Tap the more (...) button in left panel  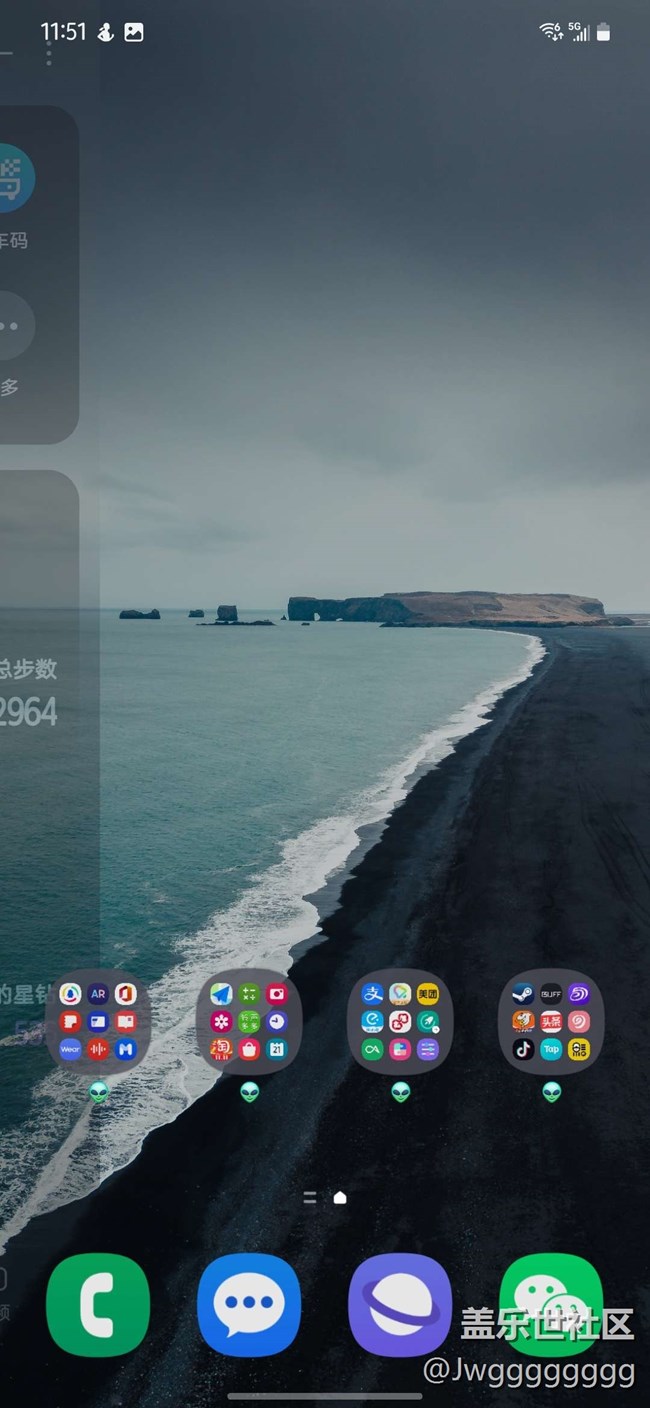[12, 326]
